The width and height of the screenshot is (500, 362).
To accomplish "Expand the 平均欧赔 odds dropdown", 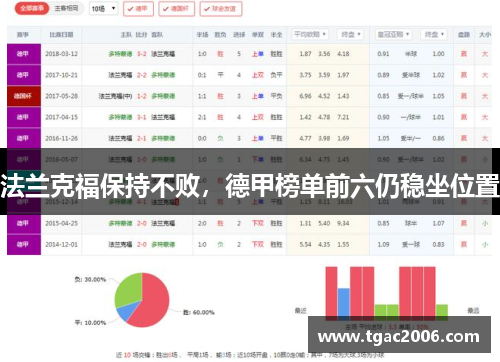I will tap(310, 34).
